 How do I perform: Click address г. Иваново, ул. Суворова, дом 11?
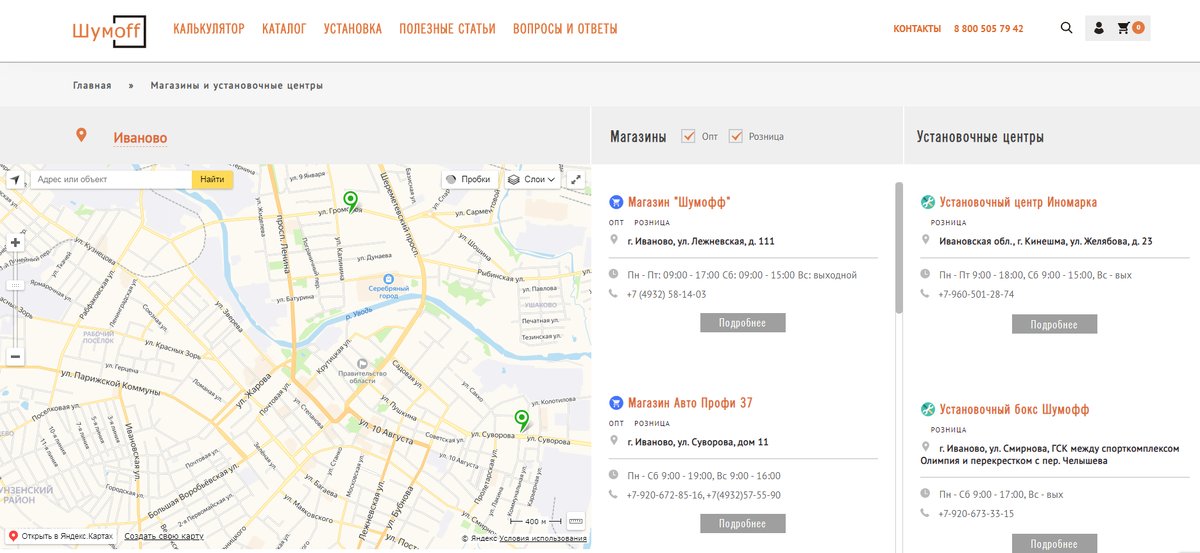click(698, 442)
